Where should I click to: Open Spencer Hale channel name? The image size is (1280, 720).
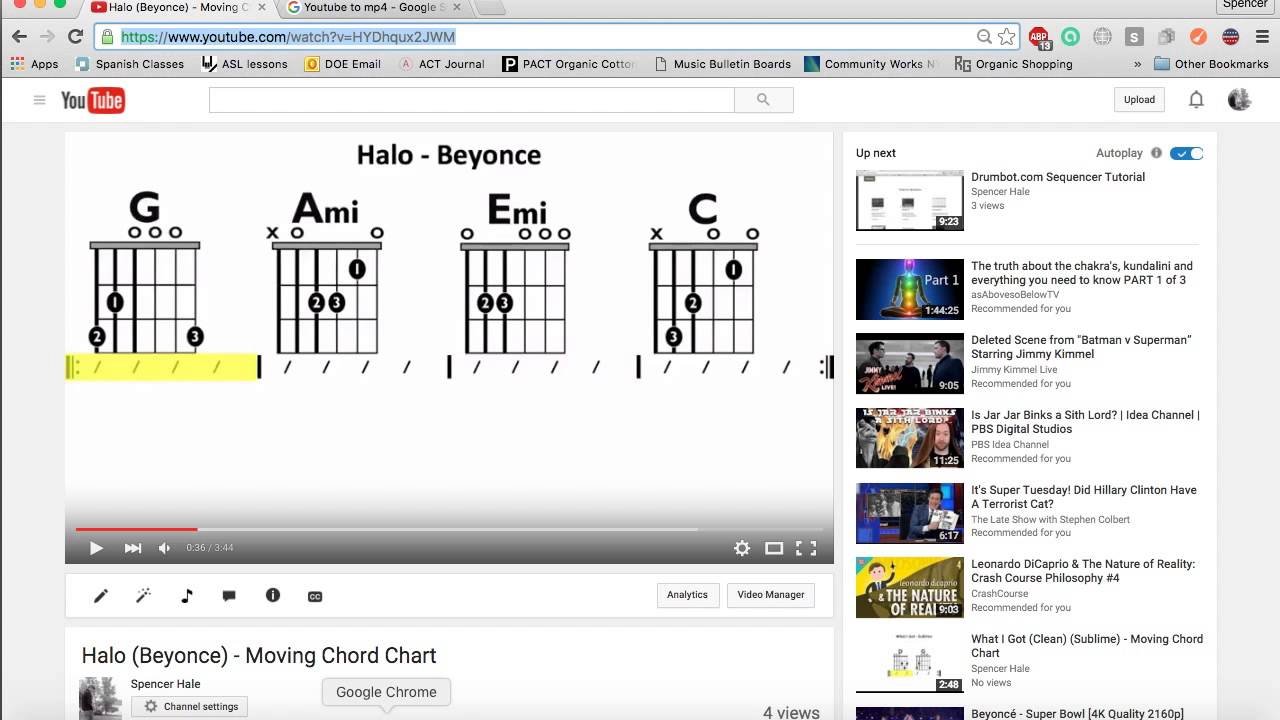point(165,684)
